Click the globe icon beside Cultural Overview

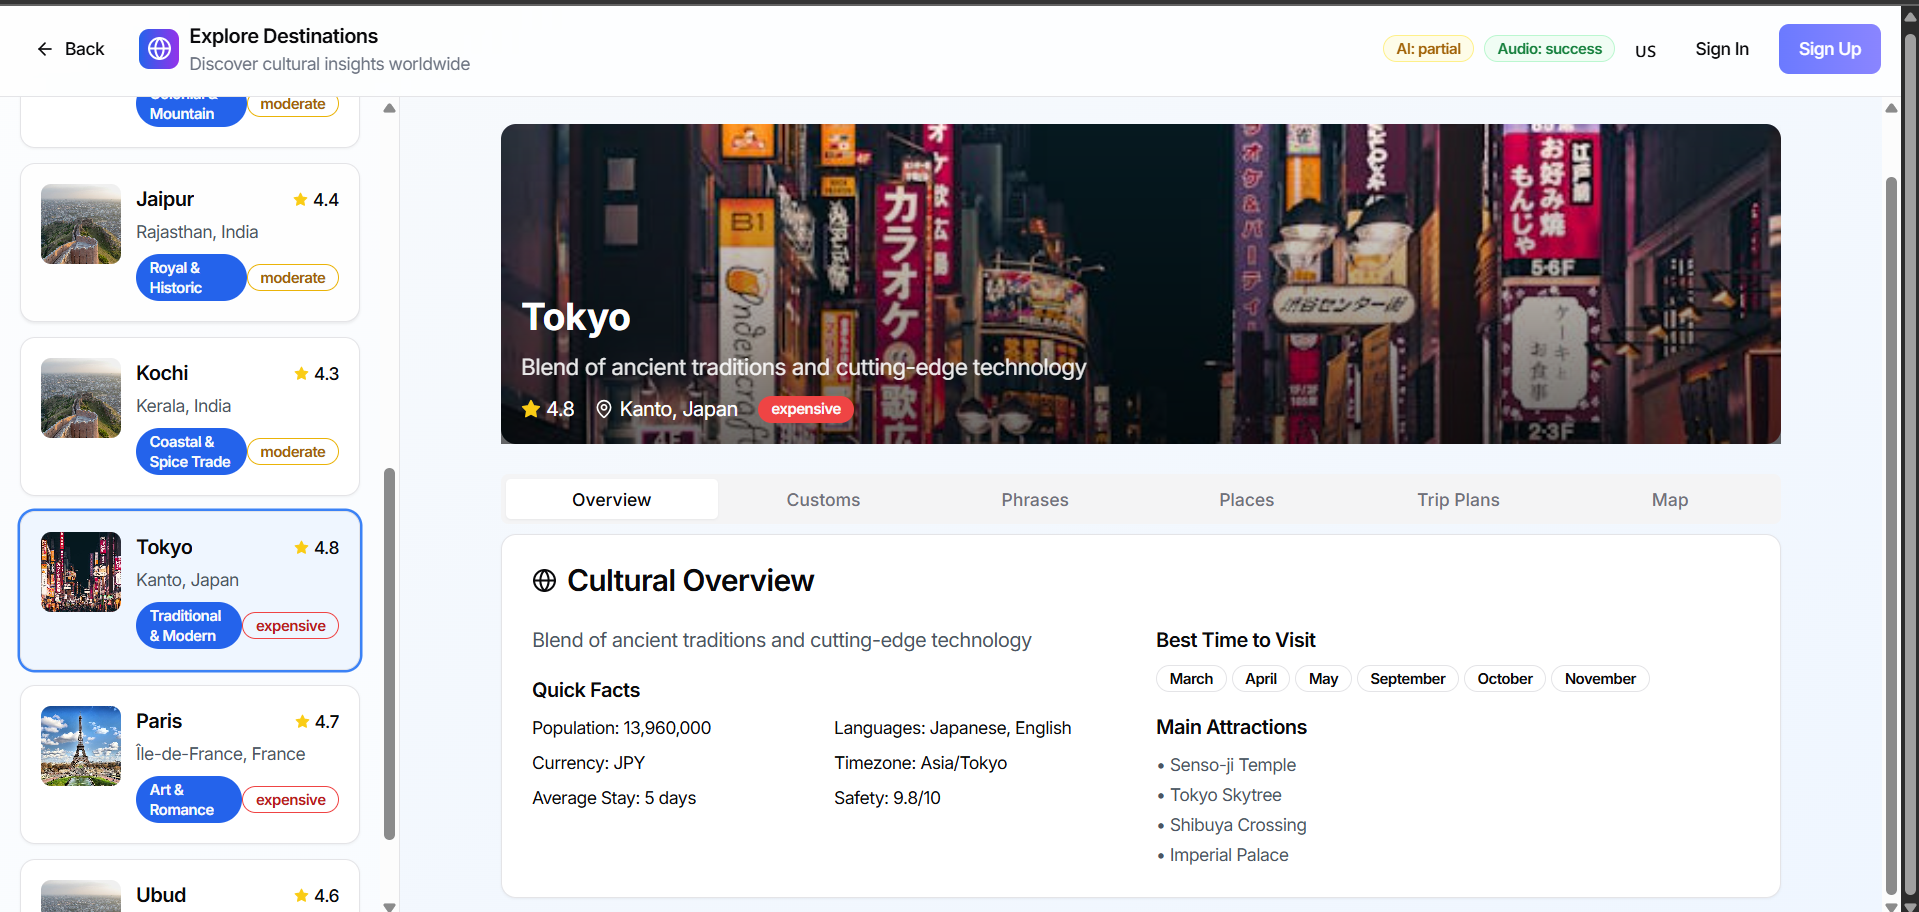(544, 581)
